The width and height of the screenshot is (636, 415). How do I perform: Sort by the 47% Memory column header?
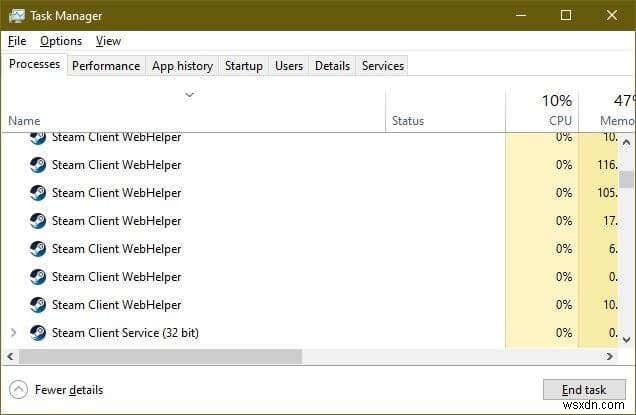607,110
